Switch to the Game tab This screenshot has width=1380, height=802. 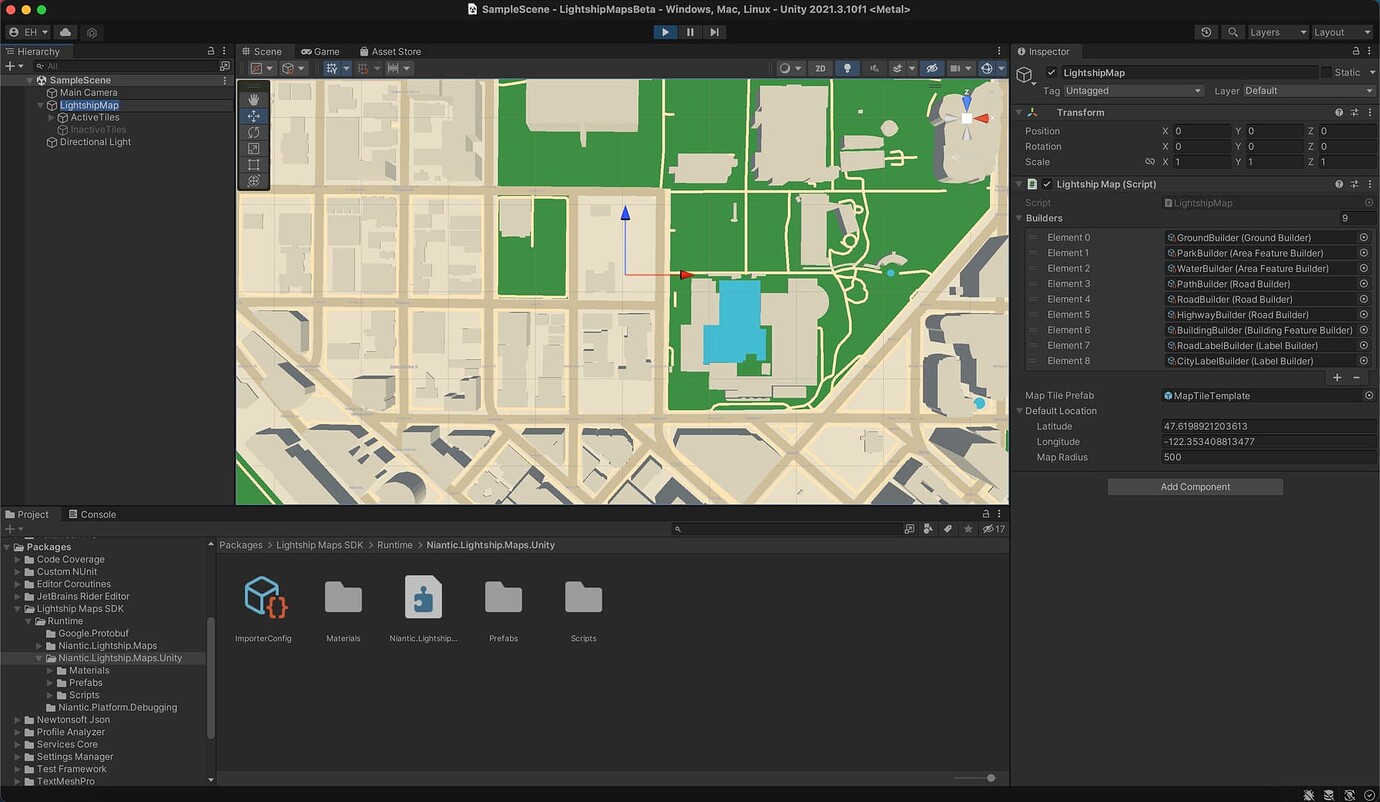[320, 51]
